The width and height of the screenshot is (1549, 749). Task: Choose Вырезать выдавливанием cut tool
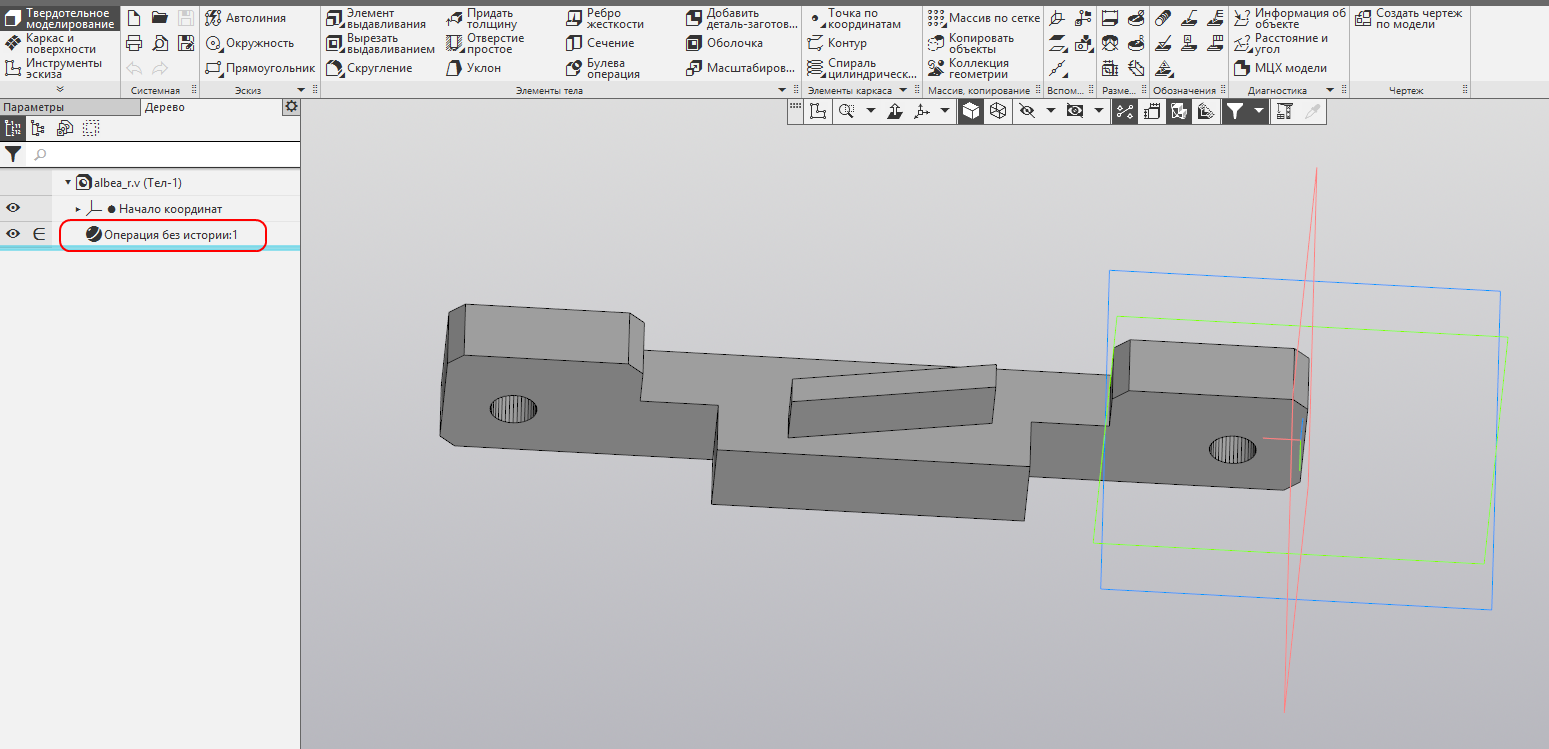(x=381, y=43)
